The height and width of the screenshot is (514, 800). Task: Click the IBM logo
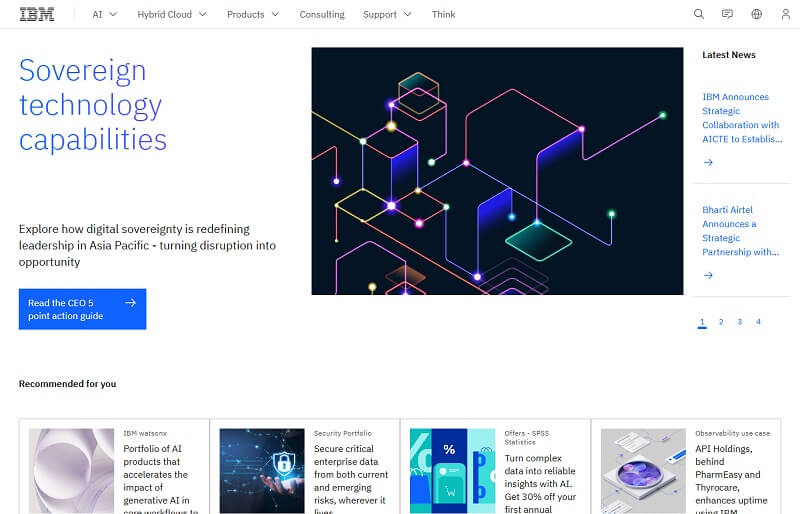pyautogui.click(x=37, y=14)
